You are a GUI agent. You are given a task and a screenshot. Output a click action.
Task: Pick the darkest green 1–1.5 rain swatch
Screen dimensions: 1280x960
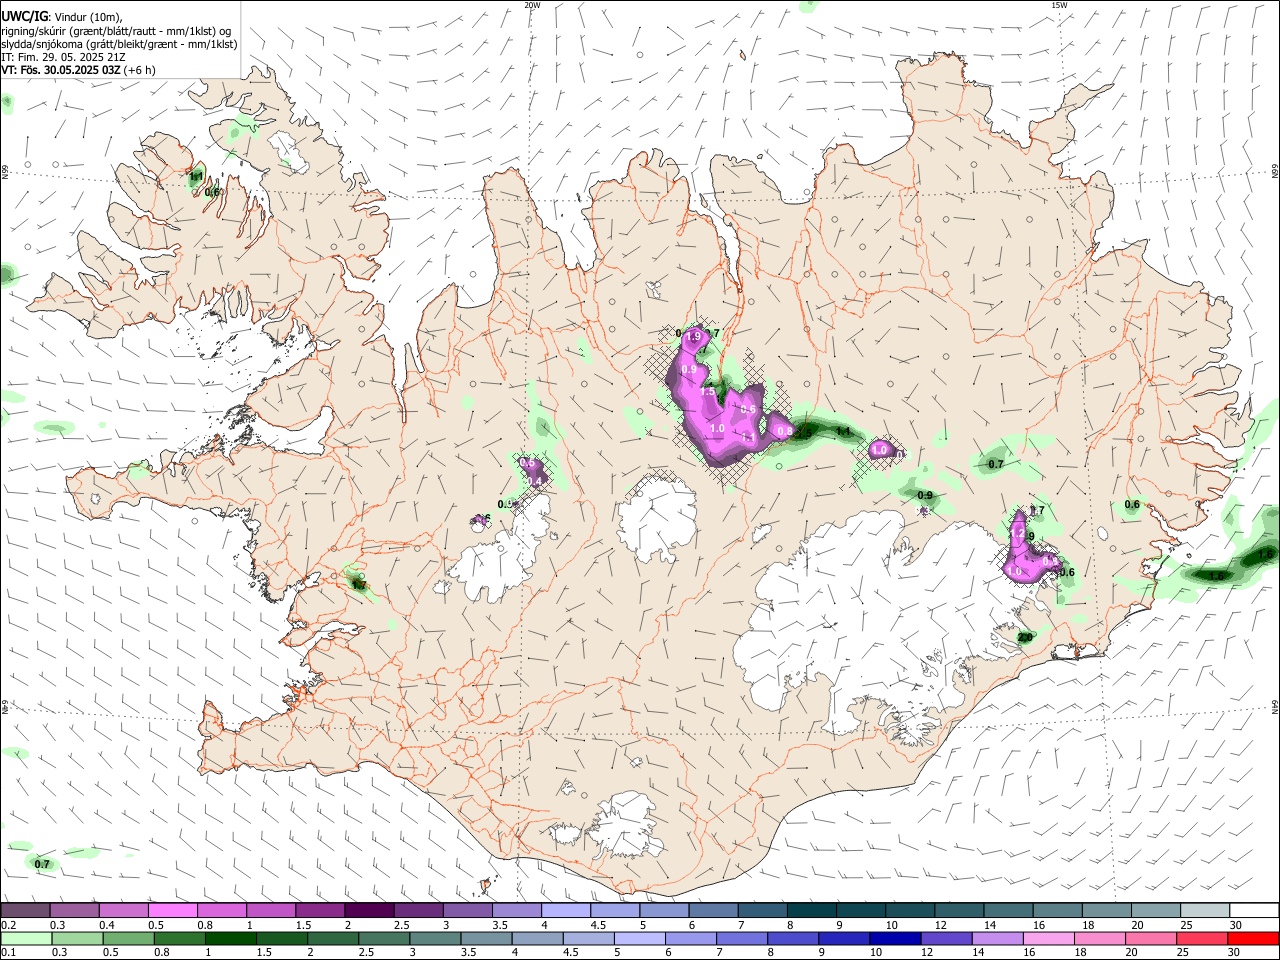point(230,938)
